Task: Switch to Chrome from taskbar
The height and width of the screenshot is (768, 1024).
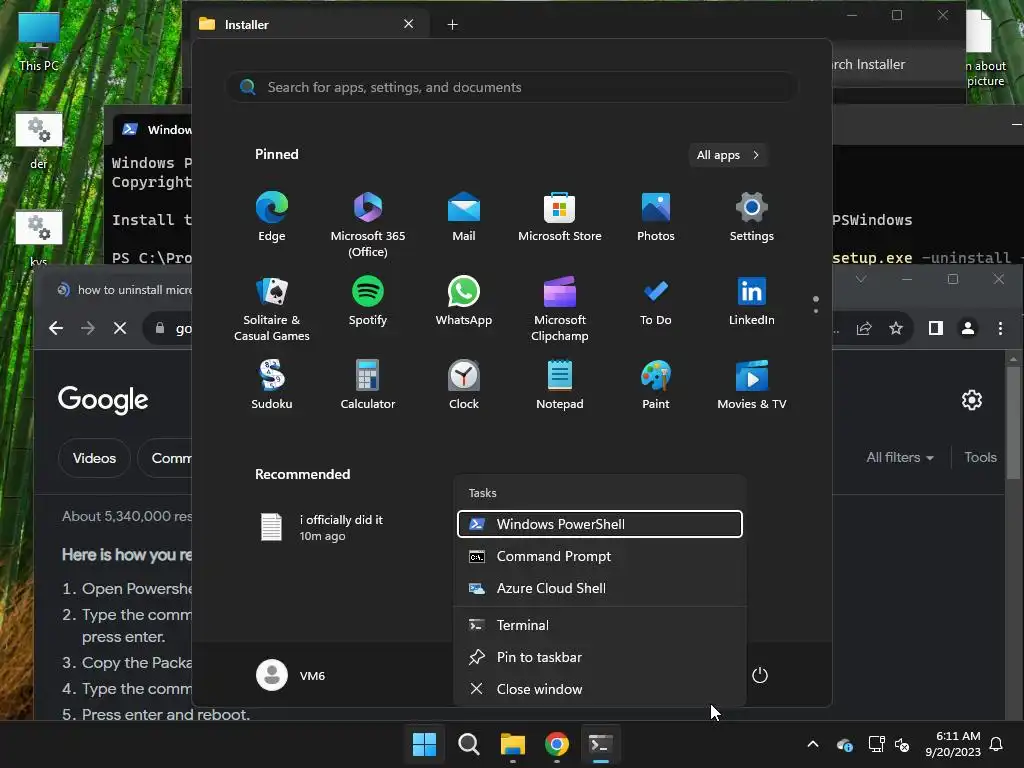Action: coord(557,744)
